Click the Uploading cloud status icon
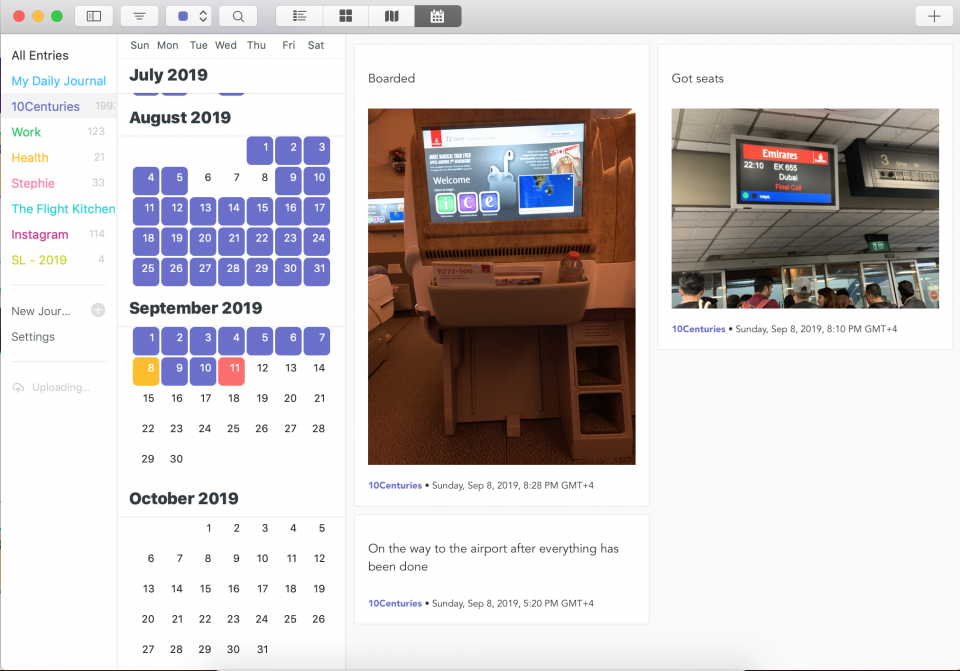The image size is (960, 671). 18,388
